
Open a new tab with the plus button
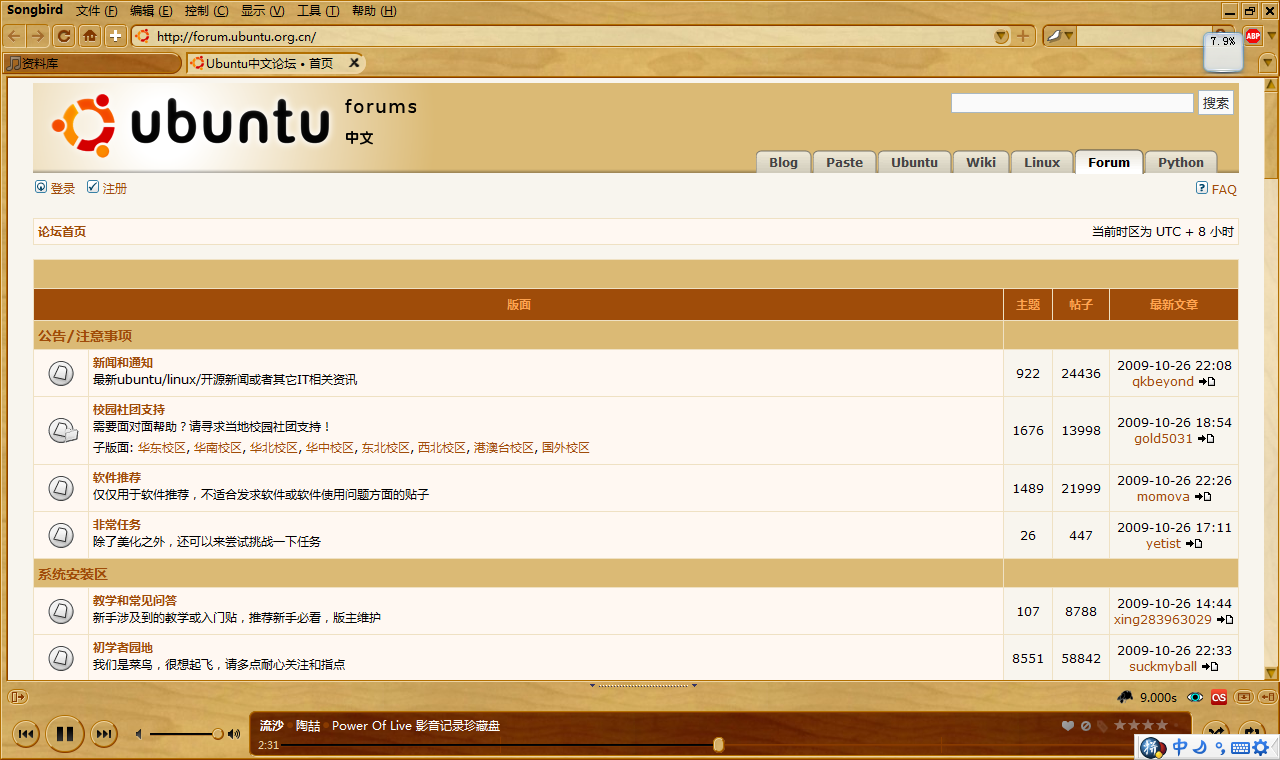click(116, 36)
